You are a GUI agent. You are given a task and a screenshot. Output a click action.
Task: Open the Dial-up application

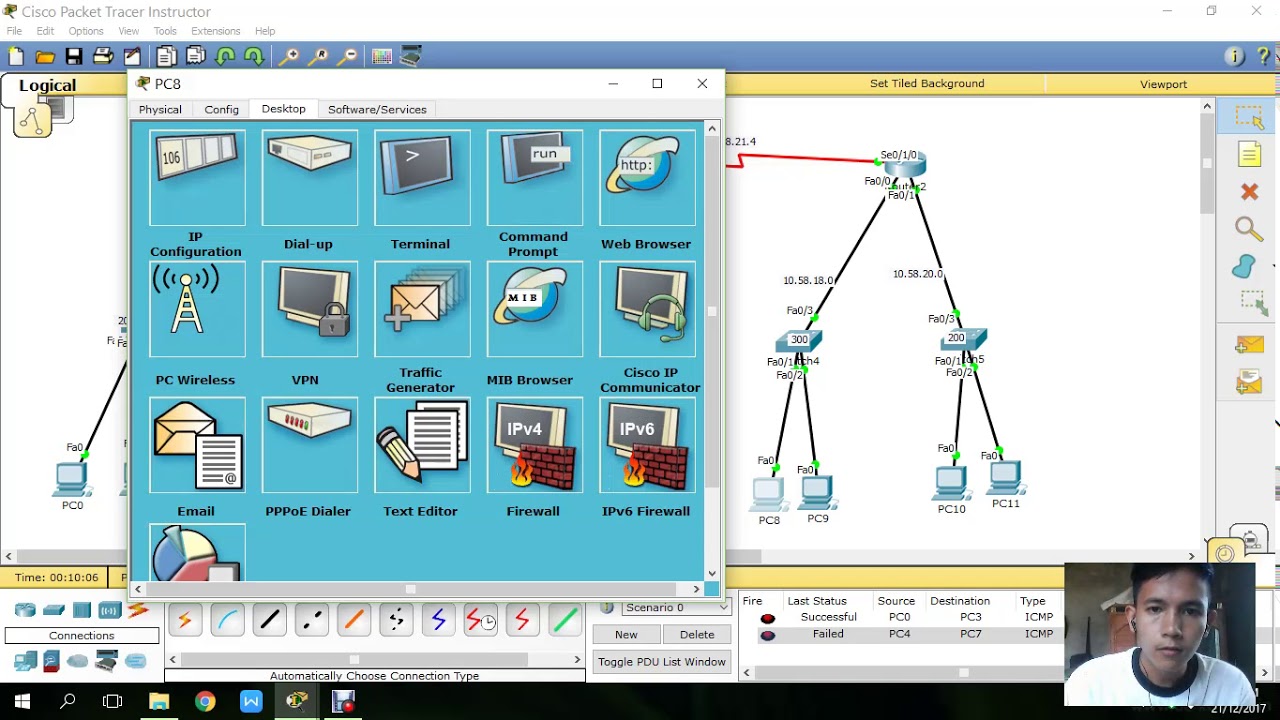click(x=309, y=178)
